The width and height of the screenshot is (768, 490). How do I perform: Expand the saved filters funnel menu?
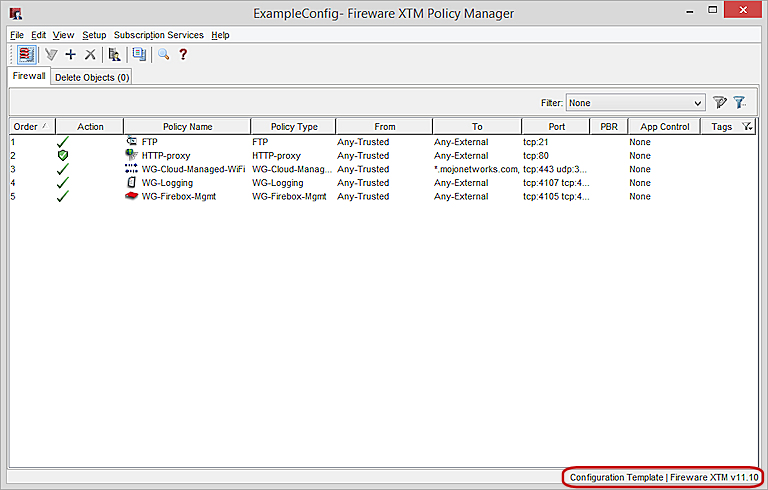[x=740, y=102]
